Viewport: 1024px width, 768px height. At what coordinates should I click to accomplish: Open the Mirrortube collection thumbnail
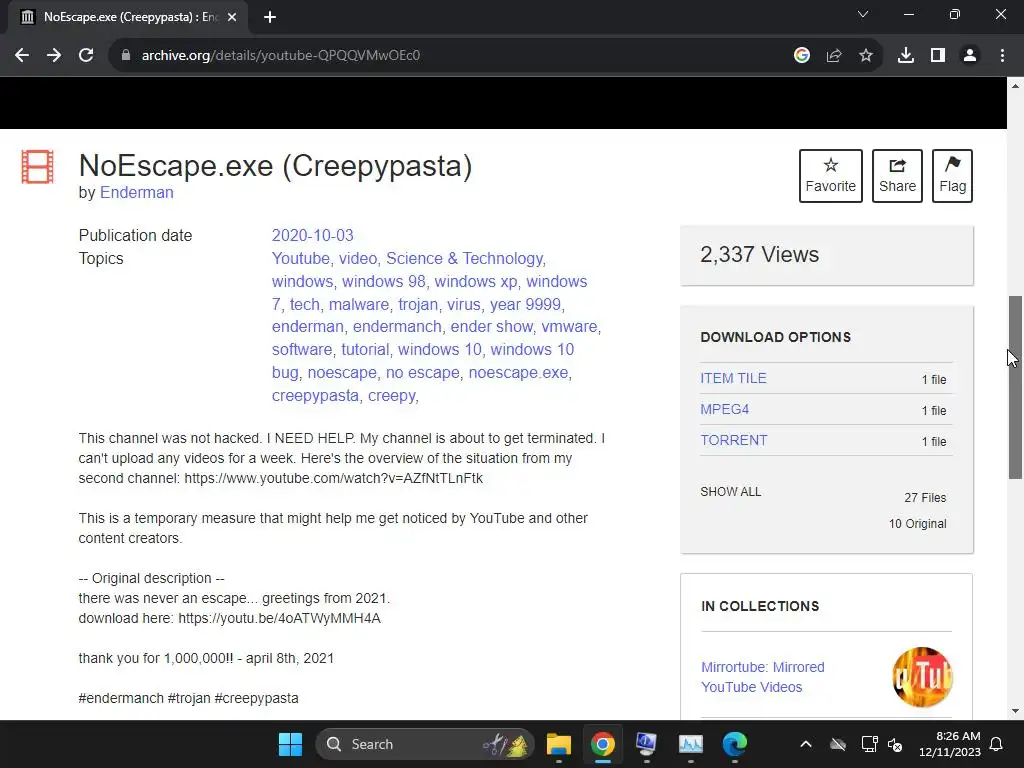click(922, 677)
